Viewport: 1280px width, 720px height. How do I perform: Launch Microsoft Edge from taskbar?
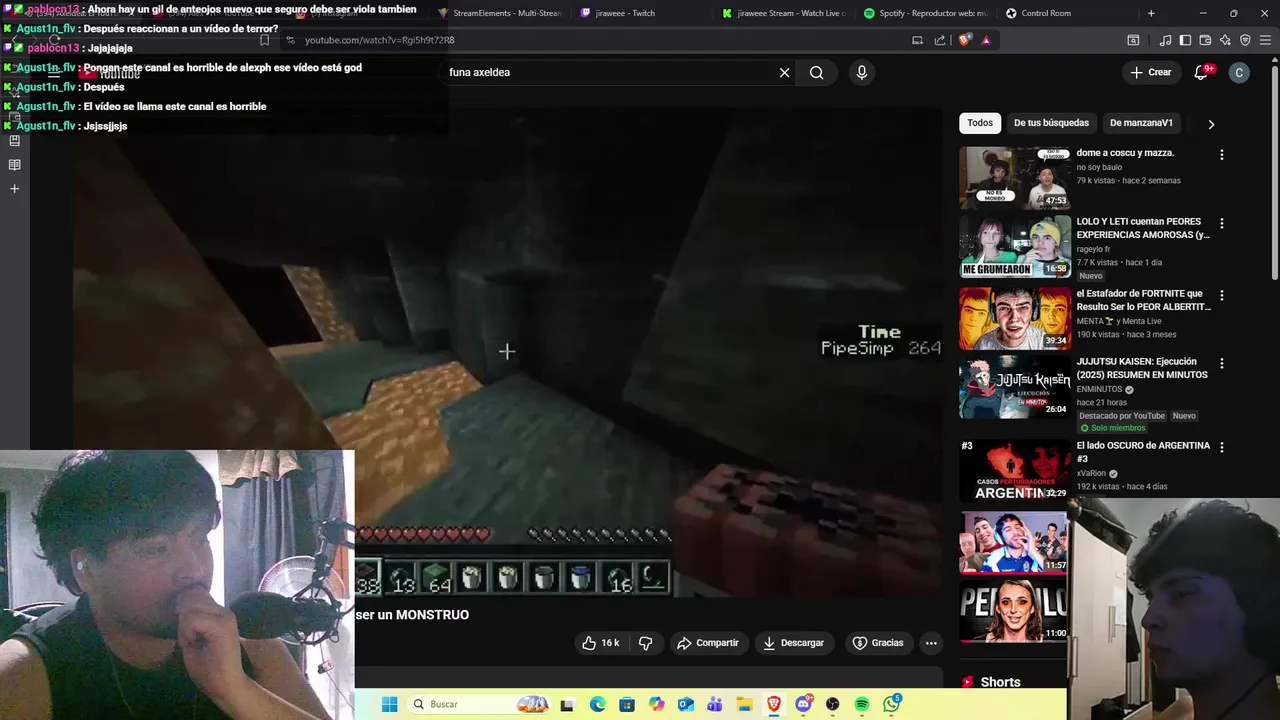pos(597,704)
